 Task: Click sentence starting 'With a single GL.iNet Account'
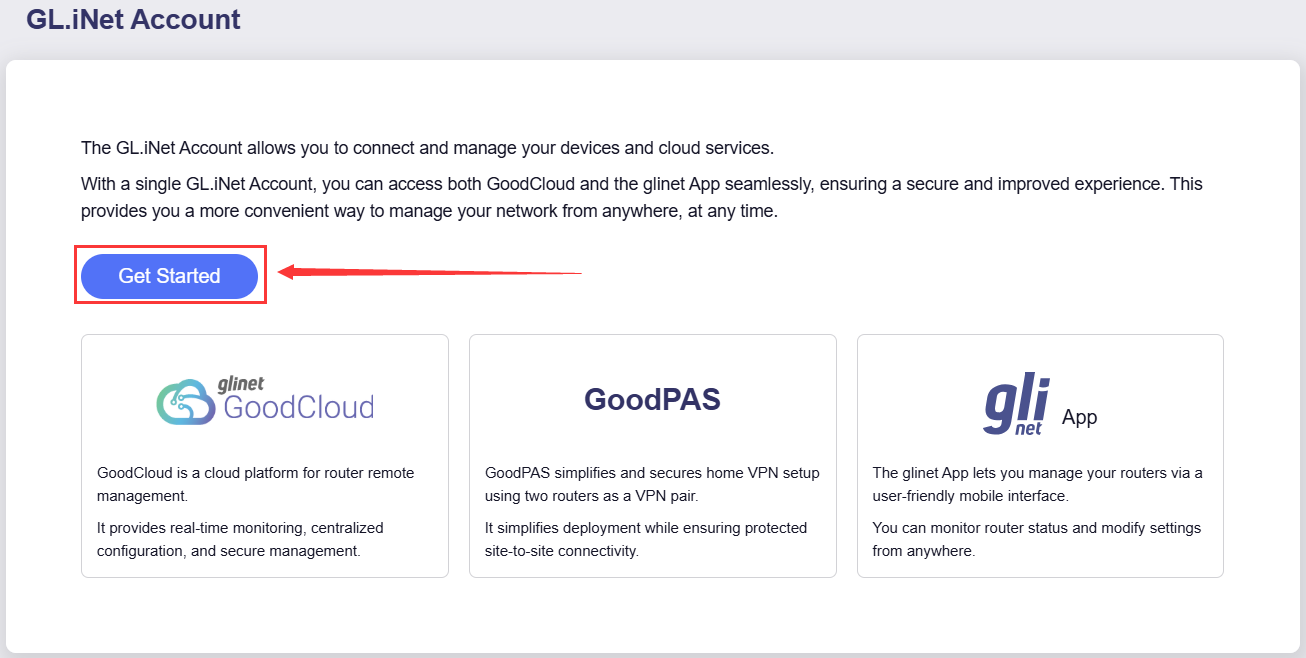click(641, 198)
